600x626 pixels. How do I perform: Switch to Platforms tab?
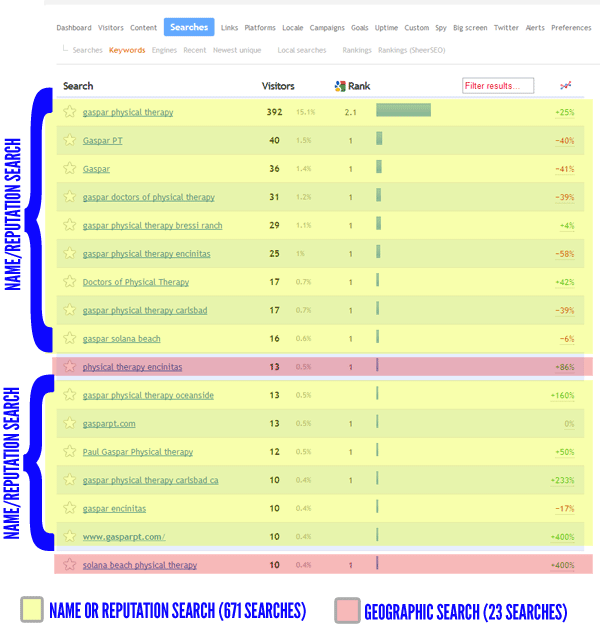260,28
